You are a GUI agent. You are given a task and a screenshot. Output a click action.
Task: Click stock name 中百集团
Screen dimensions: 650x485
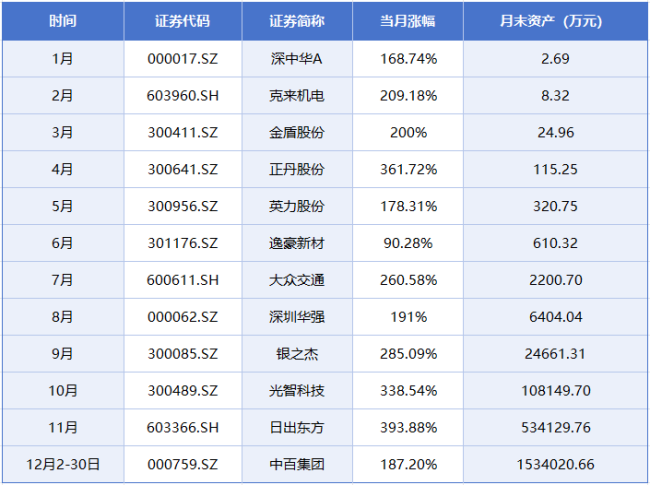(x=297, y=465)
